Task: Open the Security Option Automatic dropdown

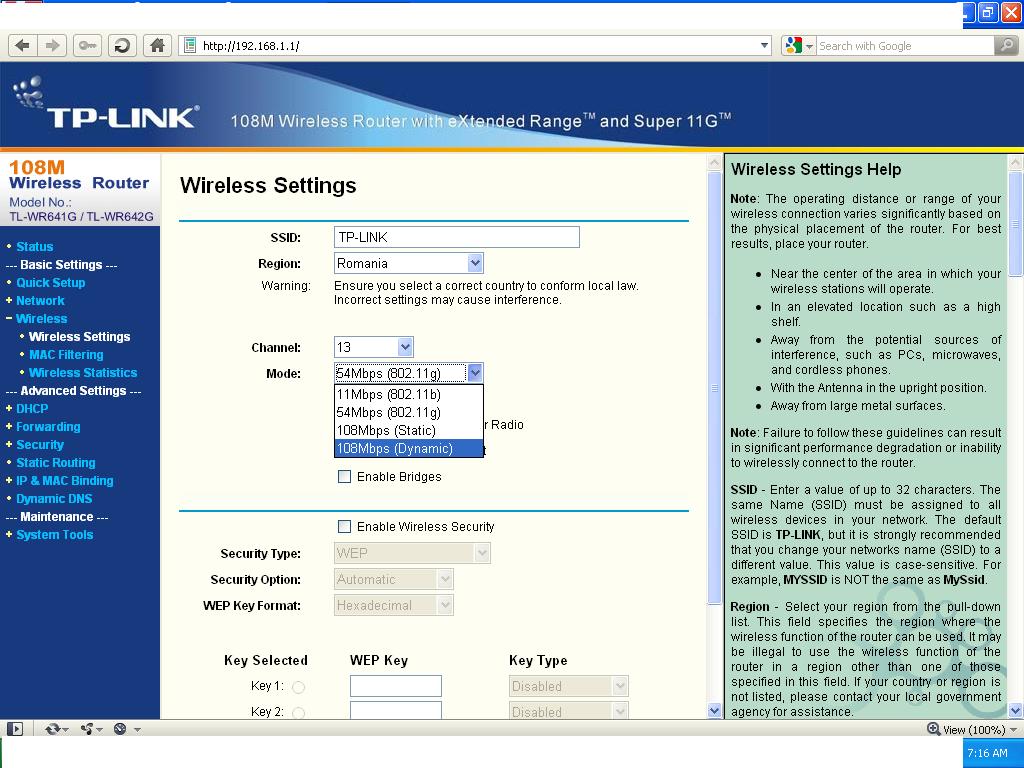Action: (394, 579)
